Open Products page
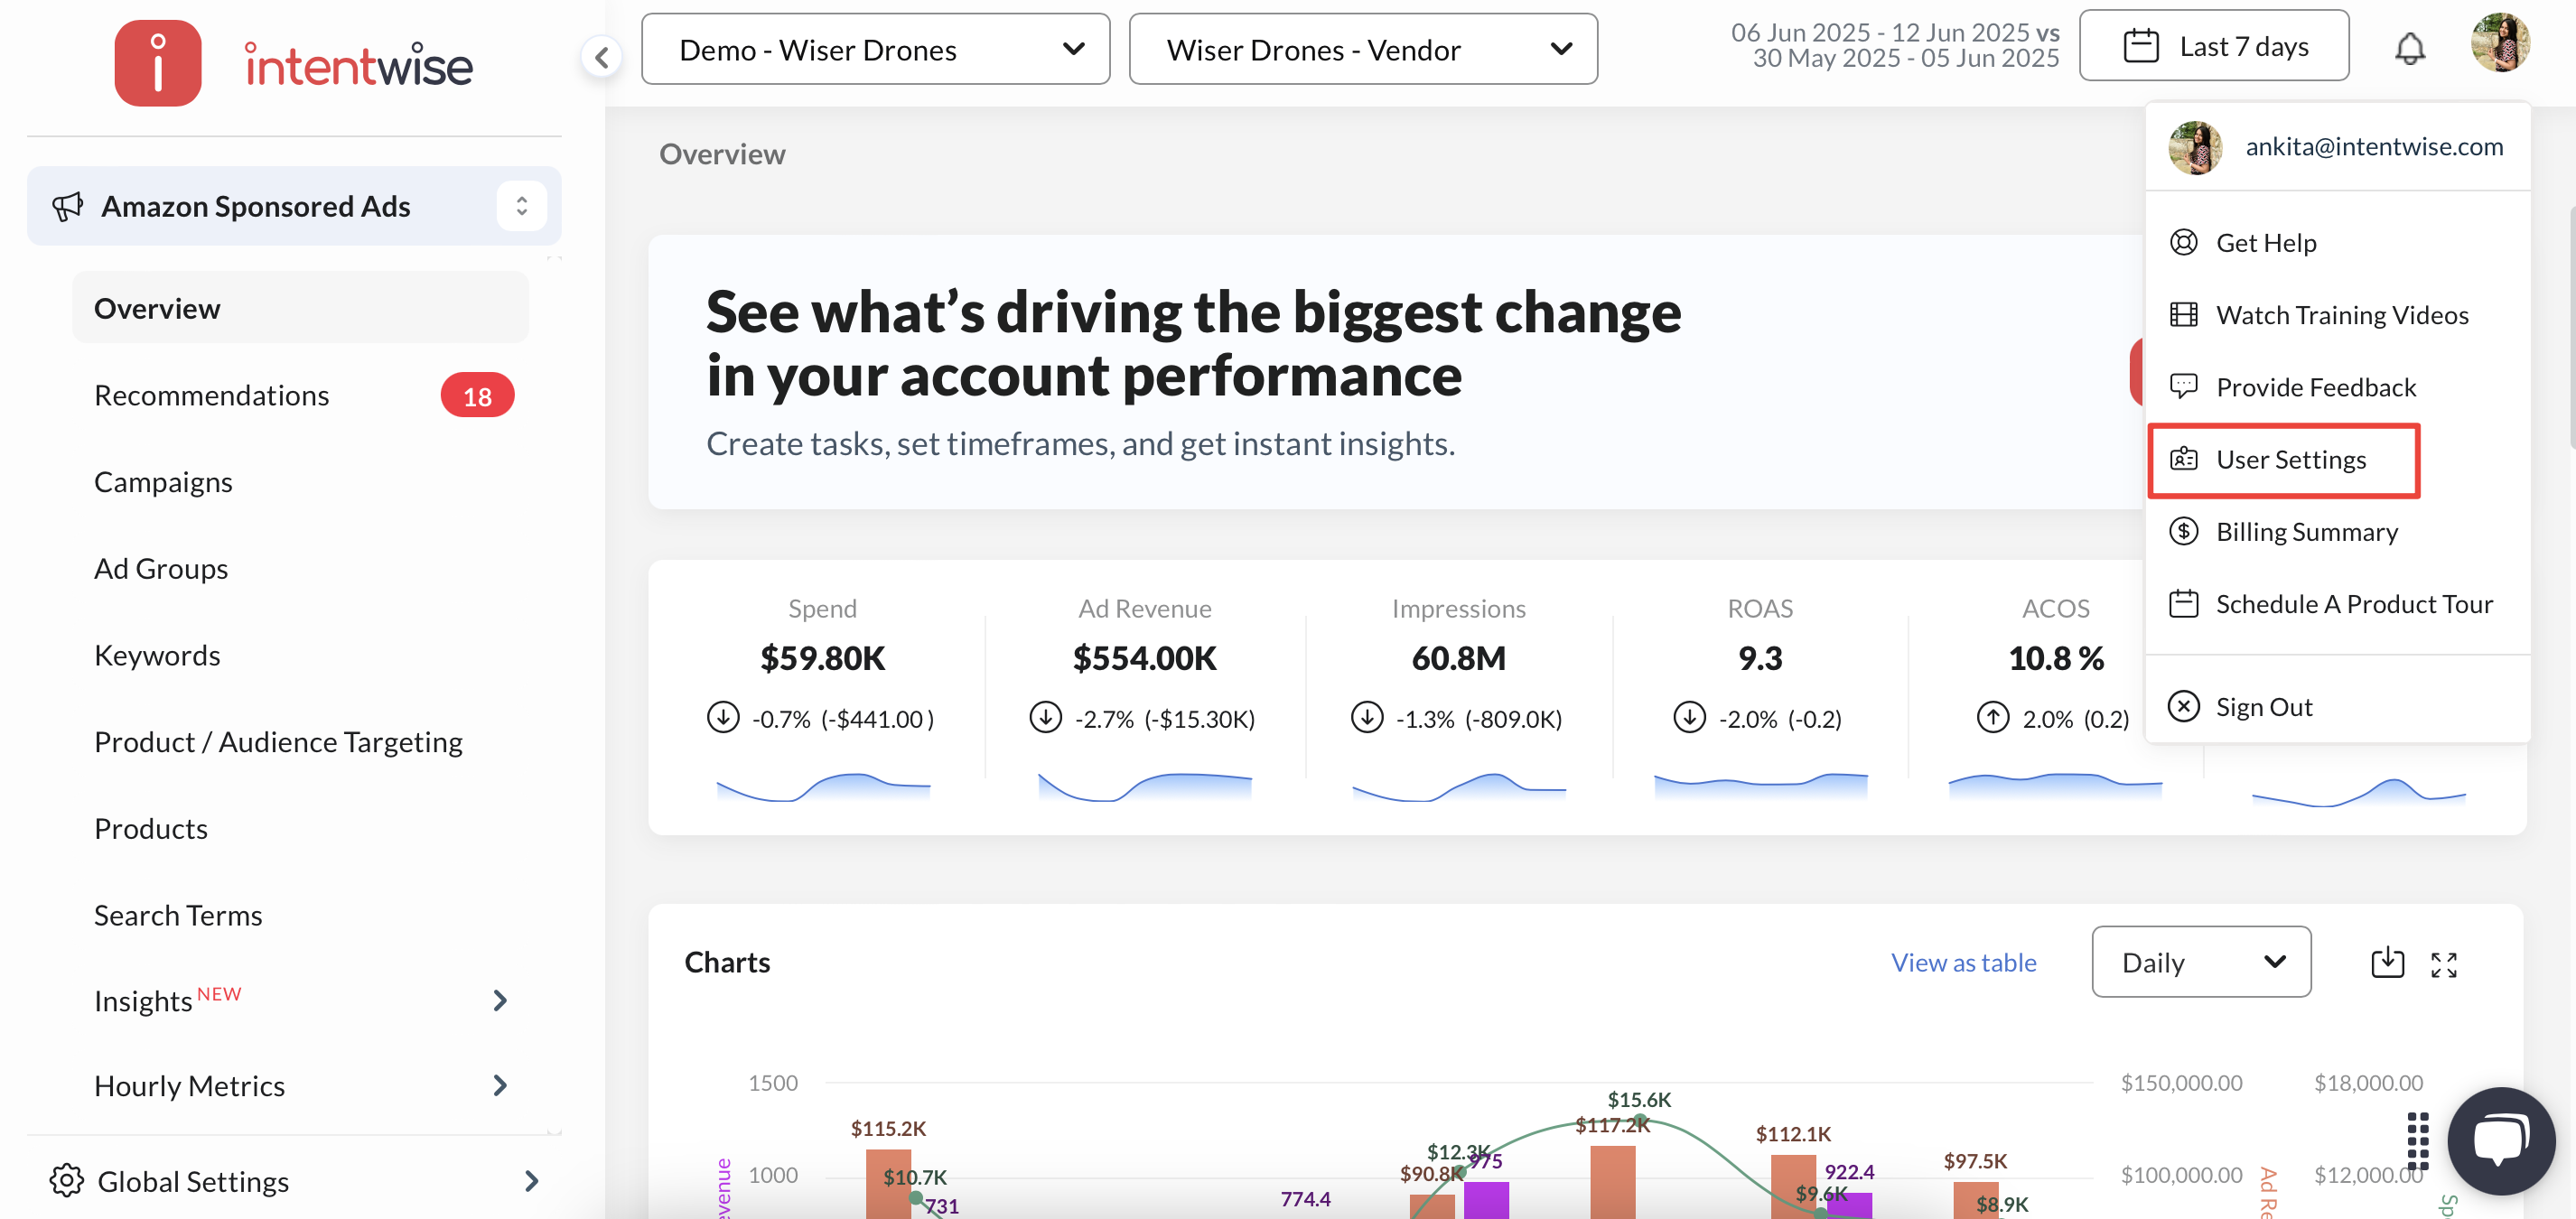The height and width of the screenshot is (1219, 2576). pos(151,828)
